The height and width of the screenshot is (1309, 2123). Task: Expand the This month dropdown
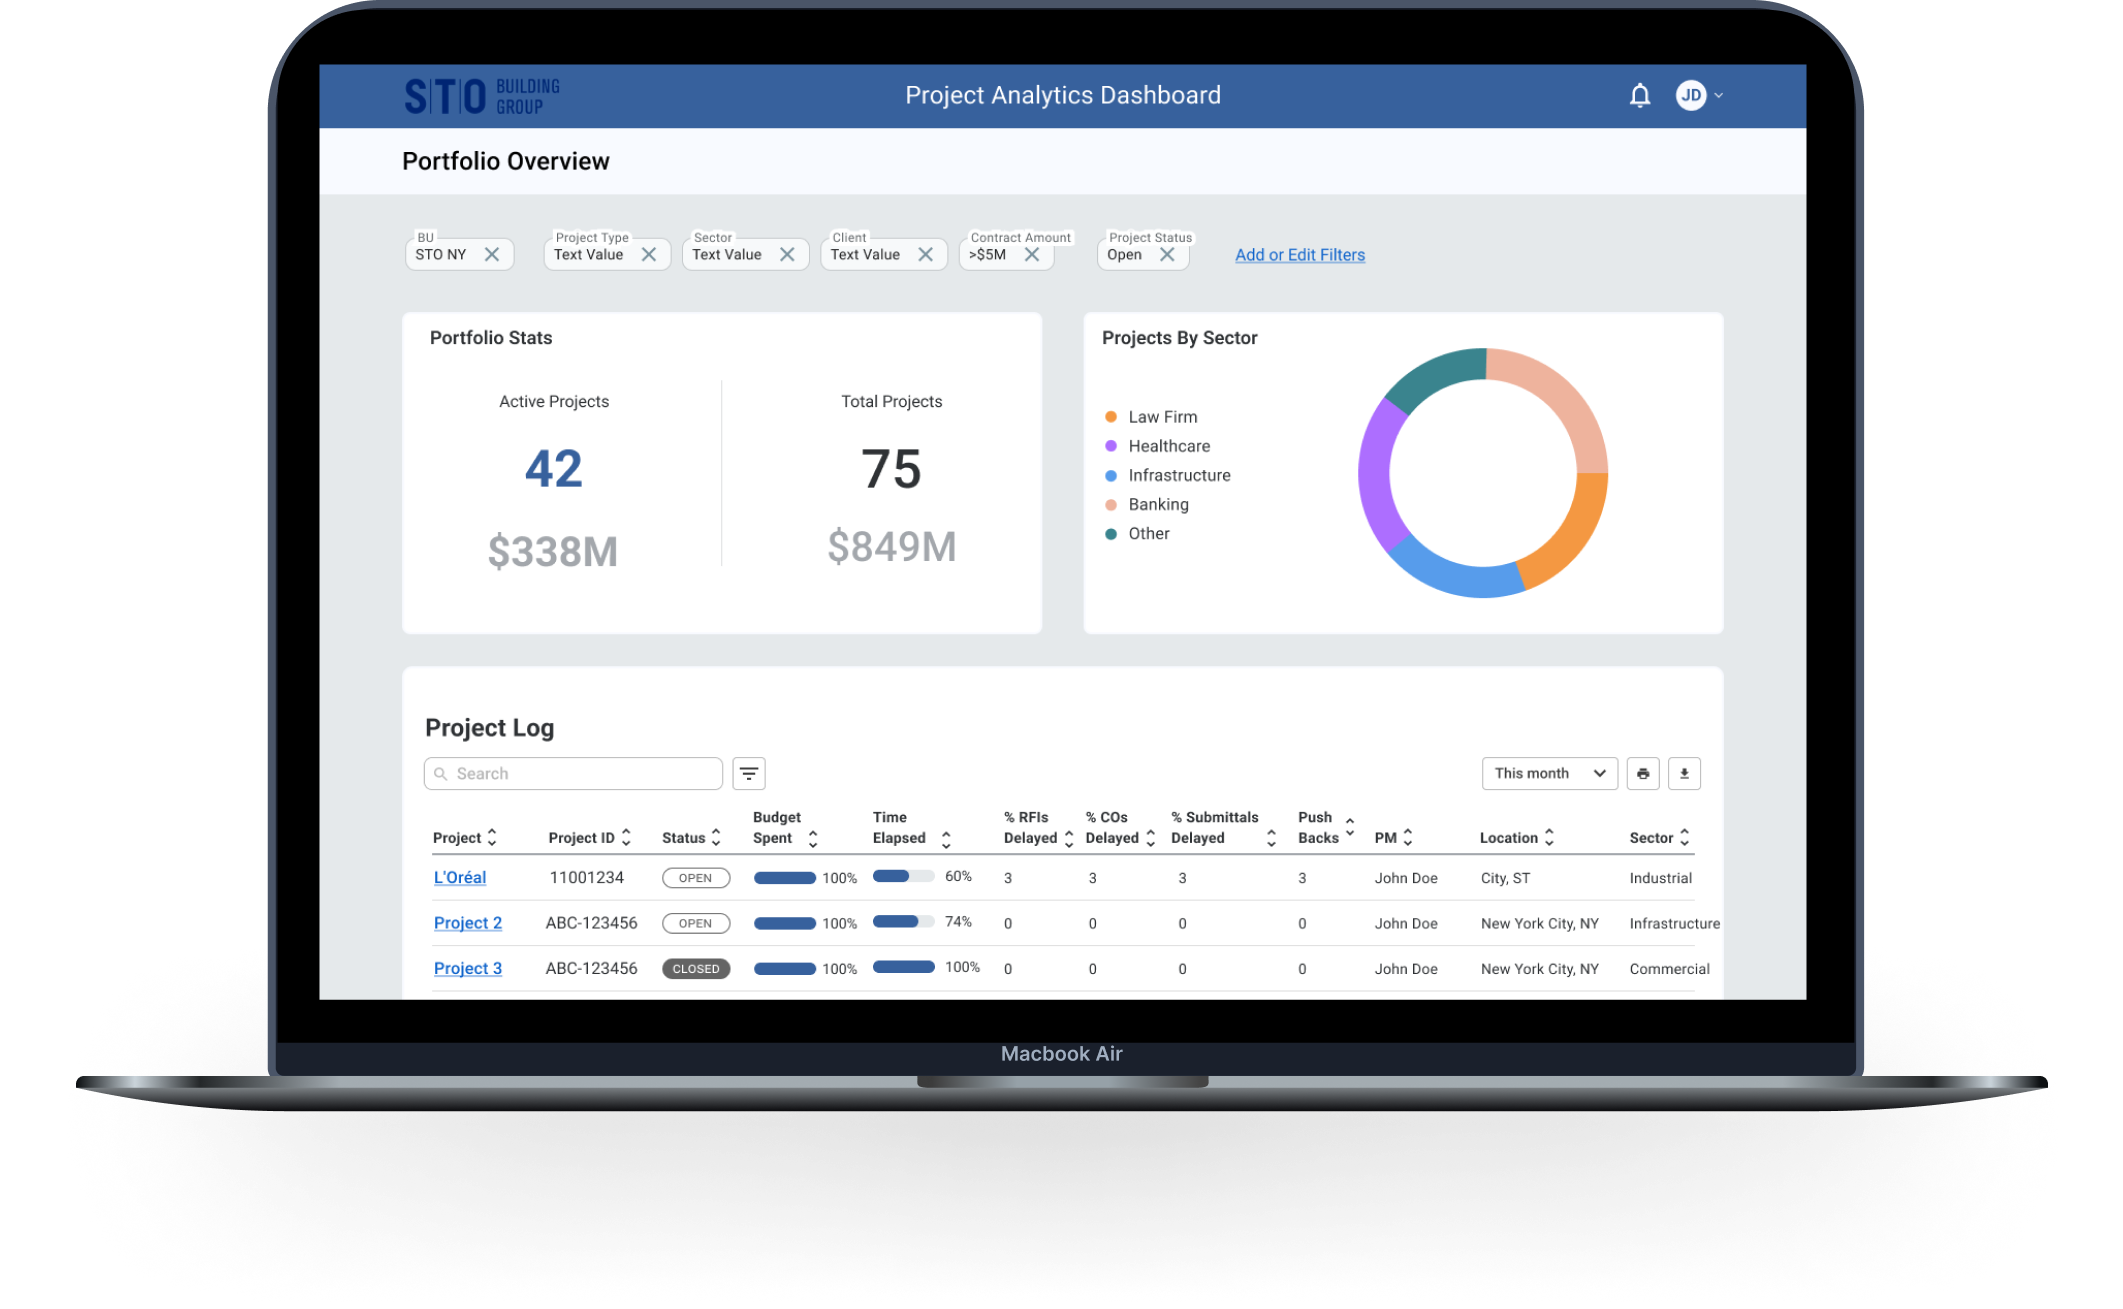pyautogui.click(x=1549, y=773)
